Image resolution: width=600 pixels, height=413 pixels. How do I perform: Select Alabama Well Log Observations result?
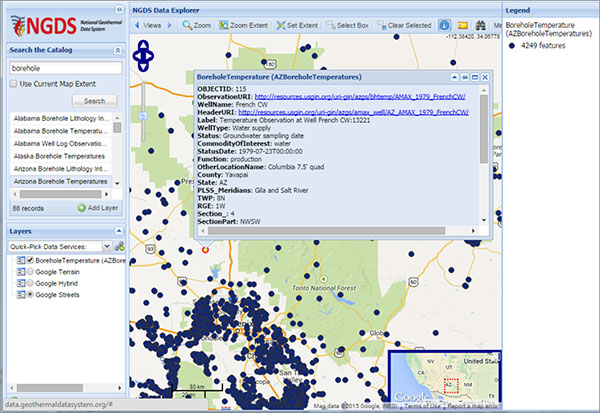tap(61, 144)
